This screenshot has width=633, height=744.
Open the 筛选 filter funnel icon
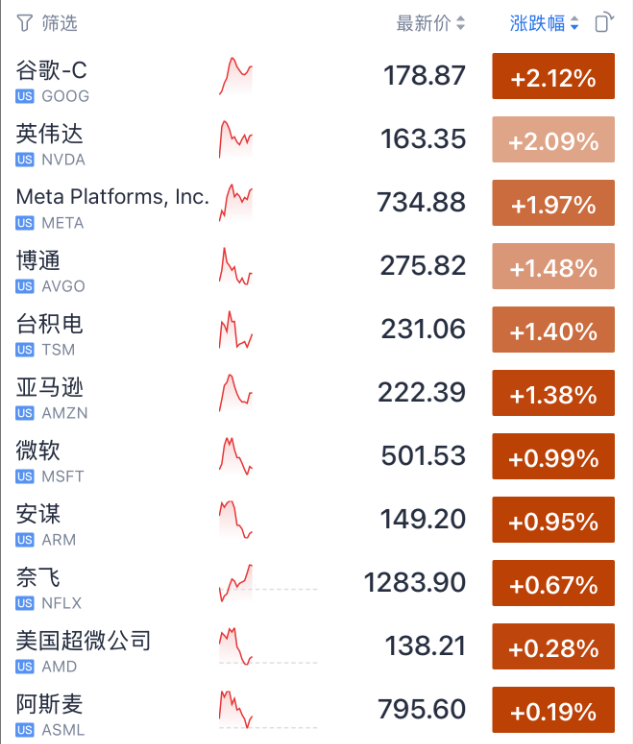(25, 23)
